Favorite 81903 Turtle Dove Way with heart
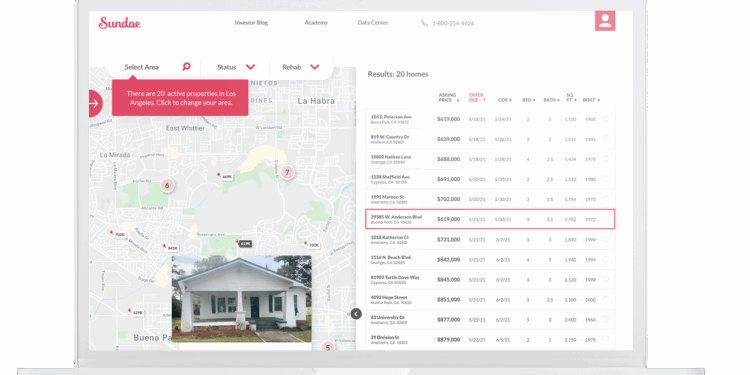Screen dimensions: 750x375 tap(606, 279)
